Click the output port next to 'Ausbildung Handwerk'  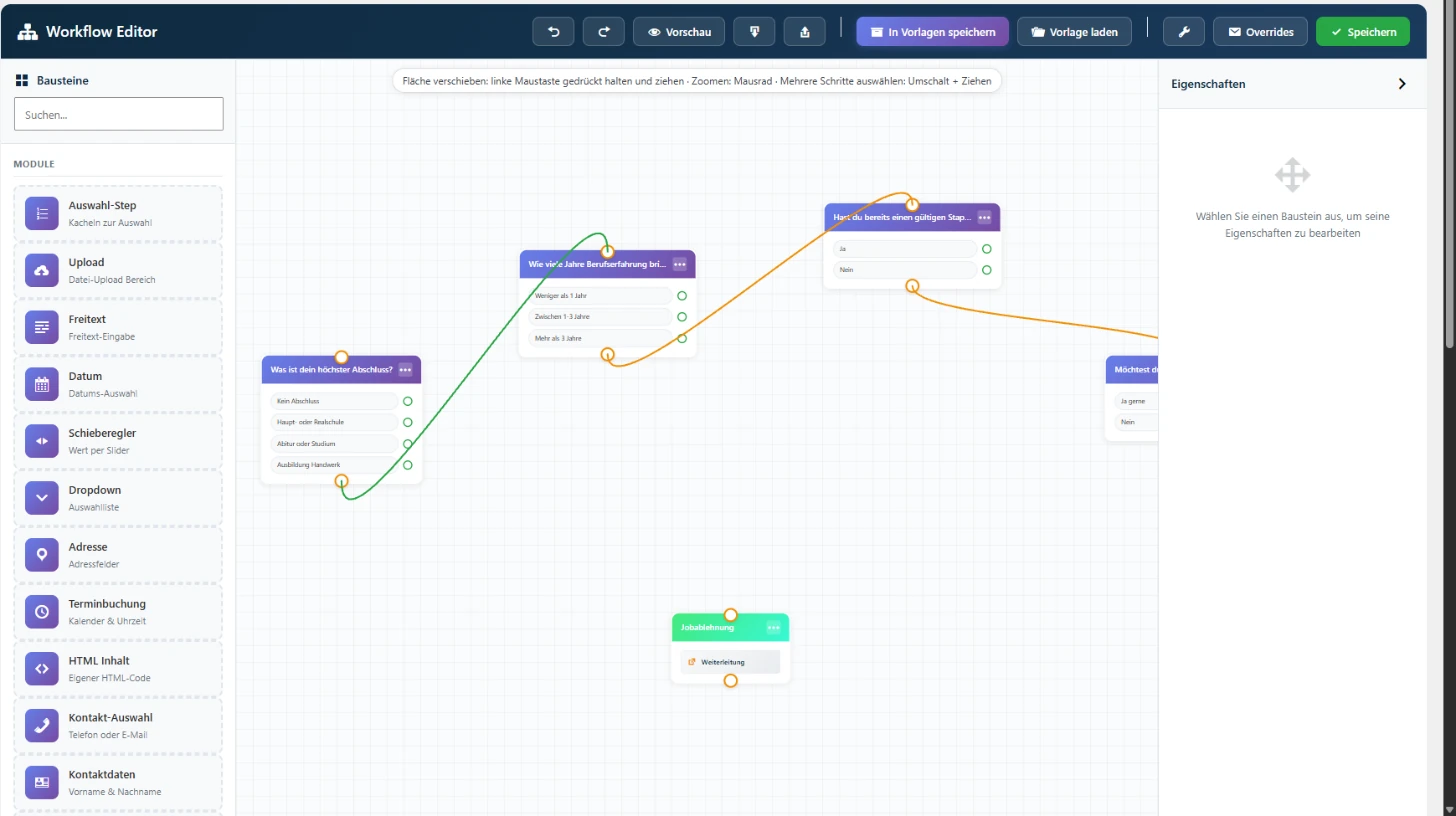coord(408,465)
